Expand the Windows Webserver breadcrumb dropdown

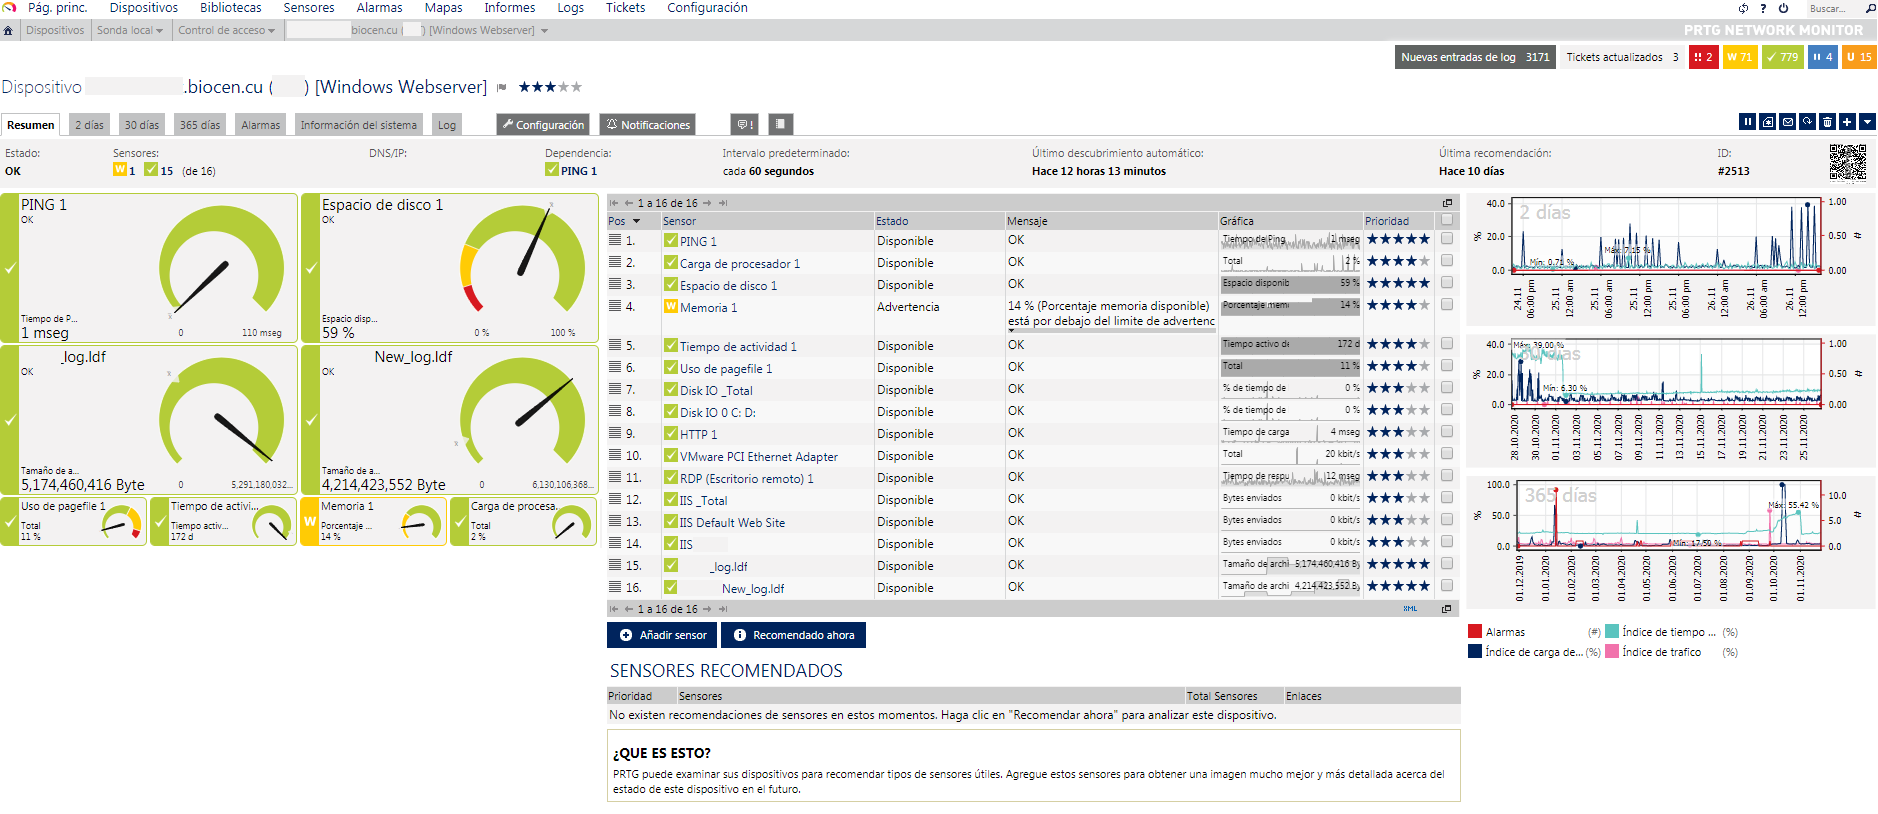tap(544, 31)
